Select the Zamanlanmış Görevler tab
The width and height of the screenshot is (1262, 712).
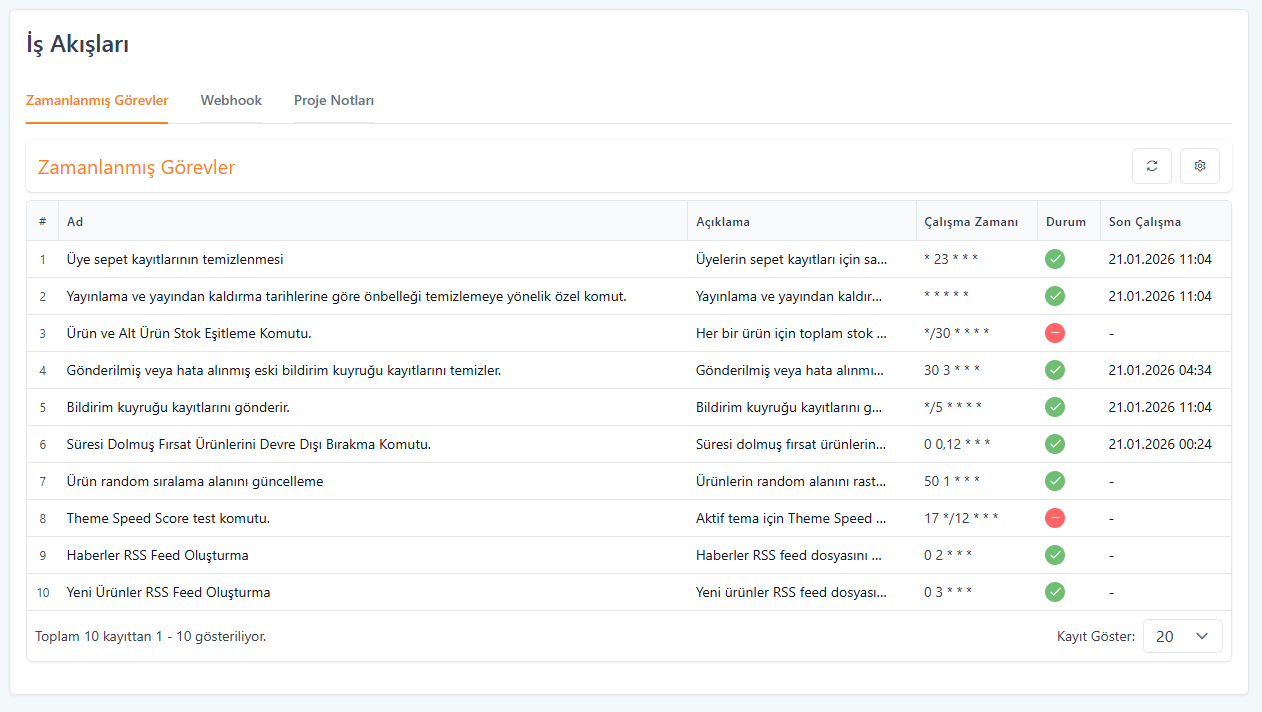97,101
